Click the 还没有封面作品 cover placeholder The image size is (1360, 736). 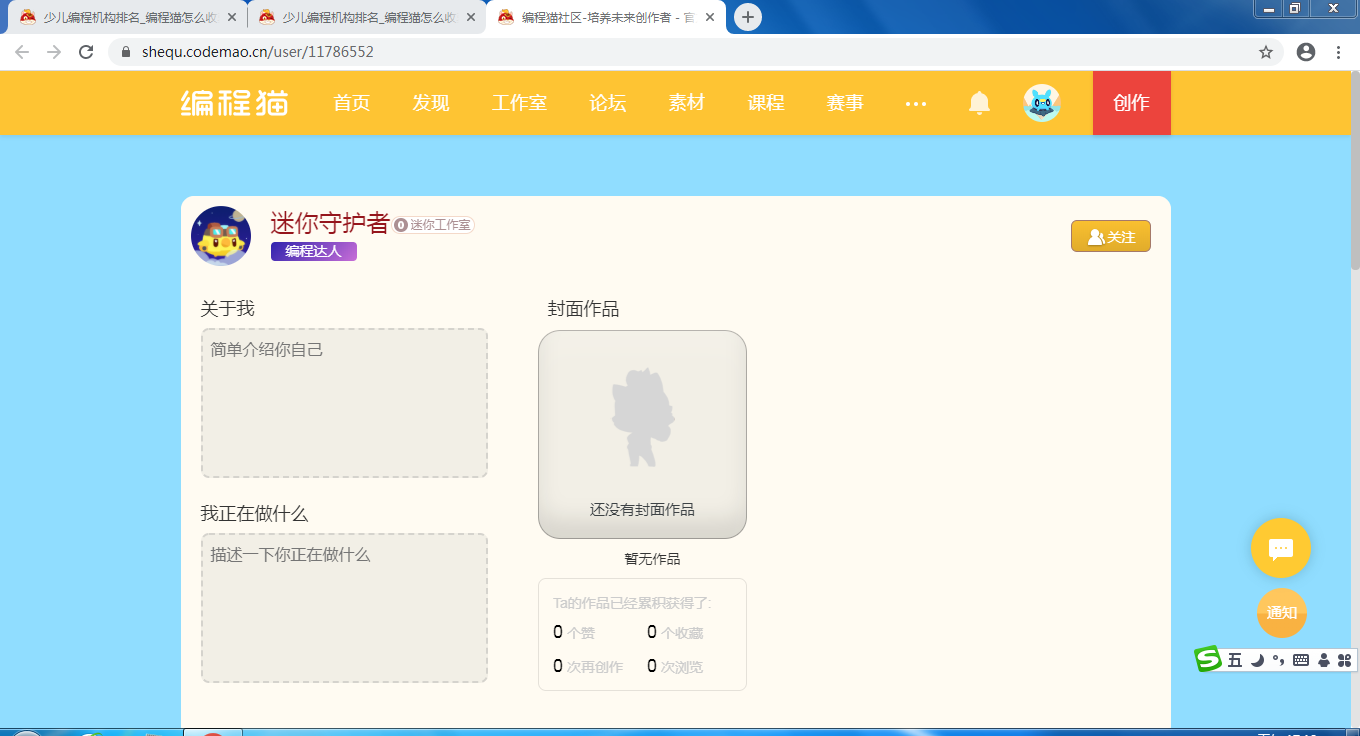point(642,434)
